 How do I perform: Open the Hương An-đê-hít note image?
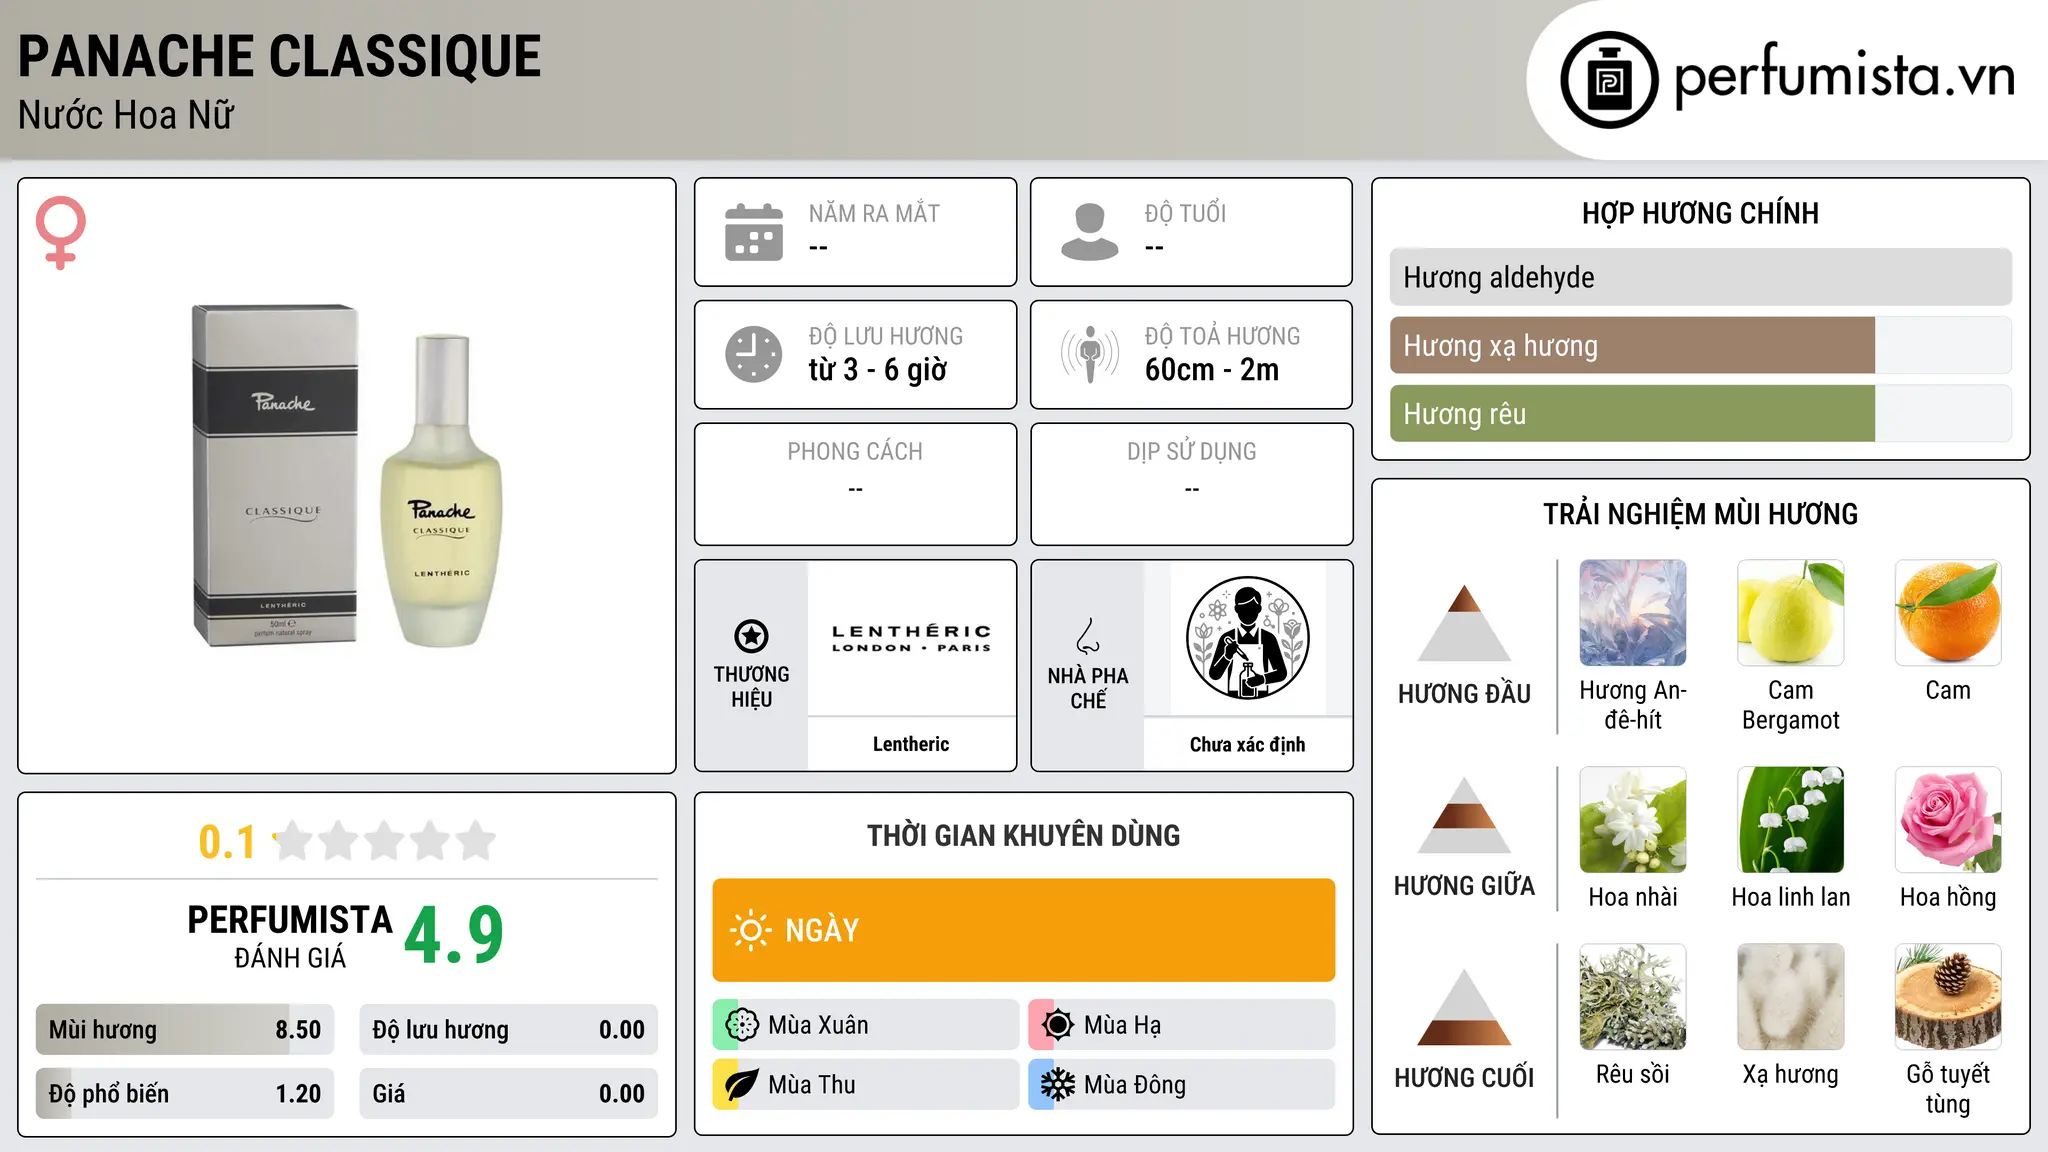coord(1633,613)
